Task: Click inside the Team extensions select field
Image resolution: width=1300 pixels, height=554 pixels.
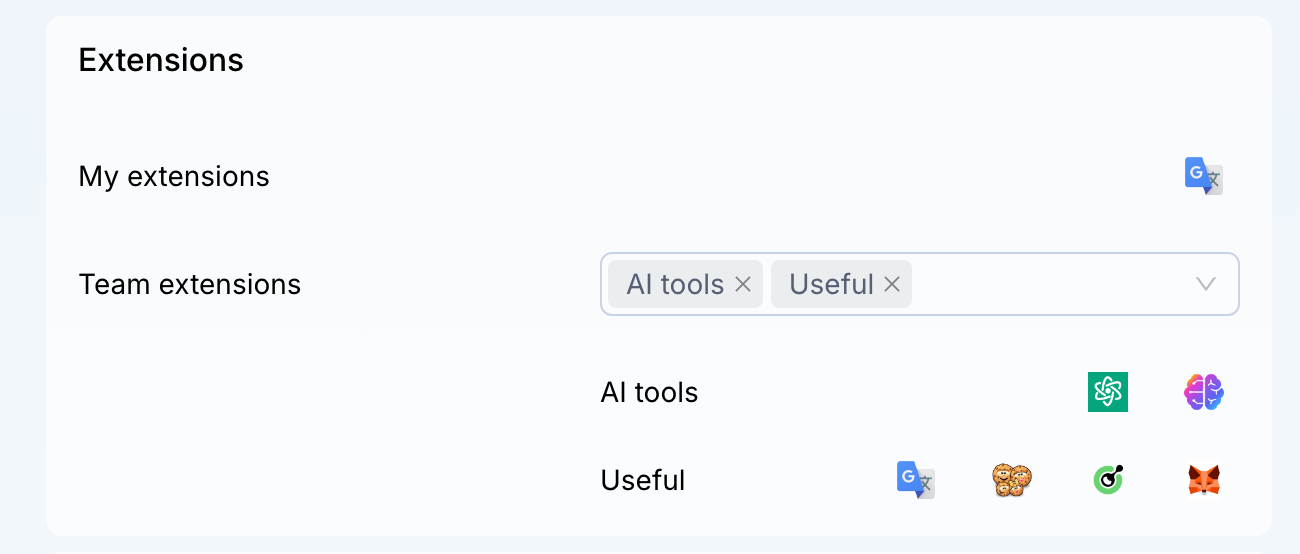Action: [920, 284]
